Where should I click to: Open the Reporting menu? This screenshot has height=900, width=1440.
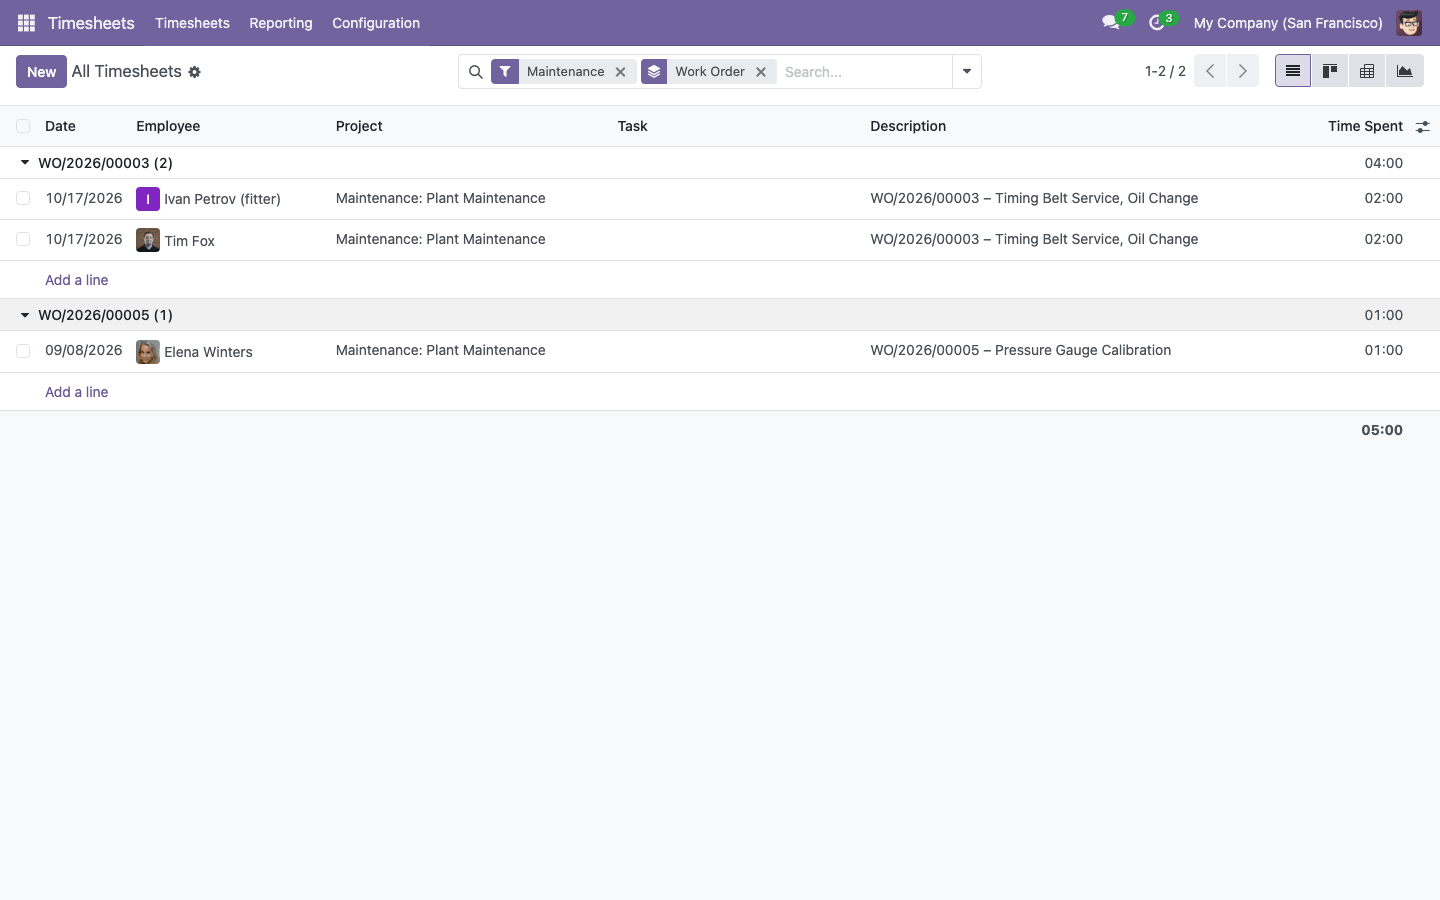[x=281, y=23]
